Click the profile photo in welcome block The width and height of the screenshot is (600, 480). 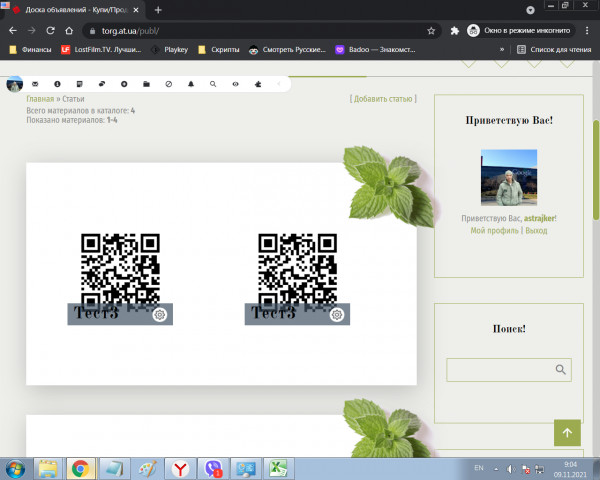tap(509, 177)
